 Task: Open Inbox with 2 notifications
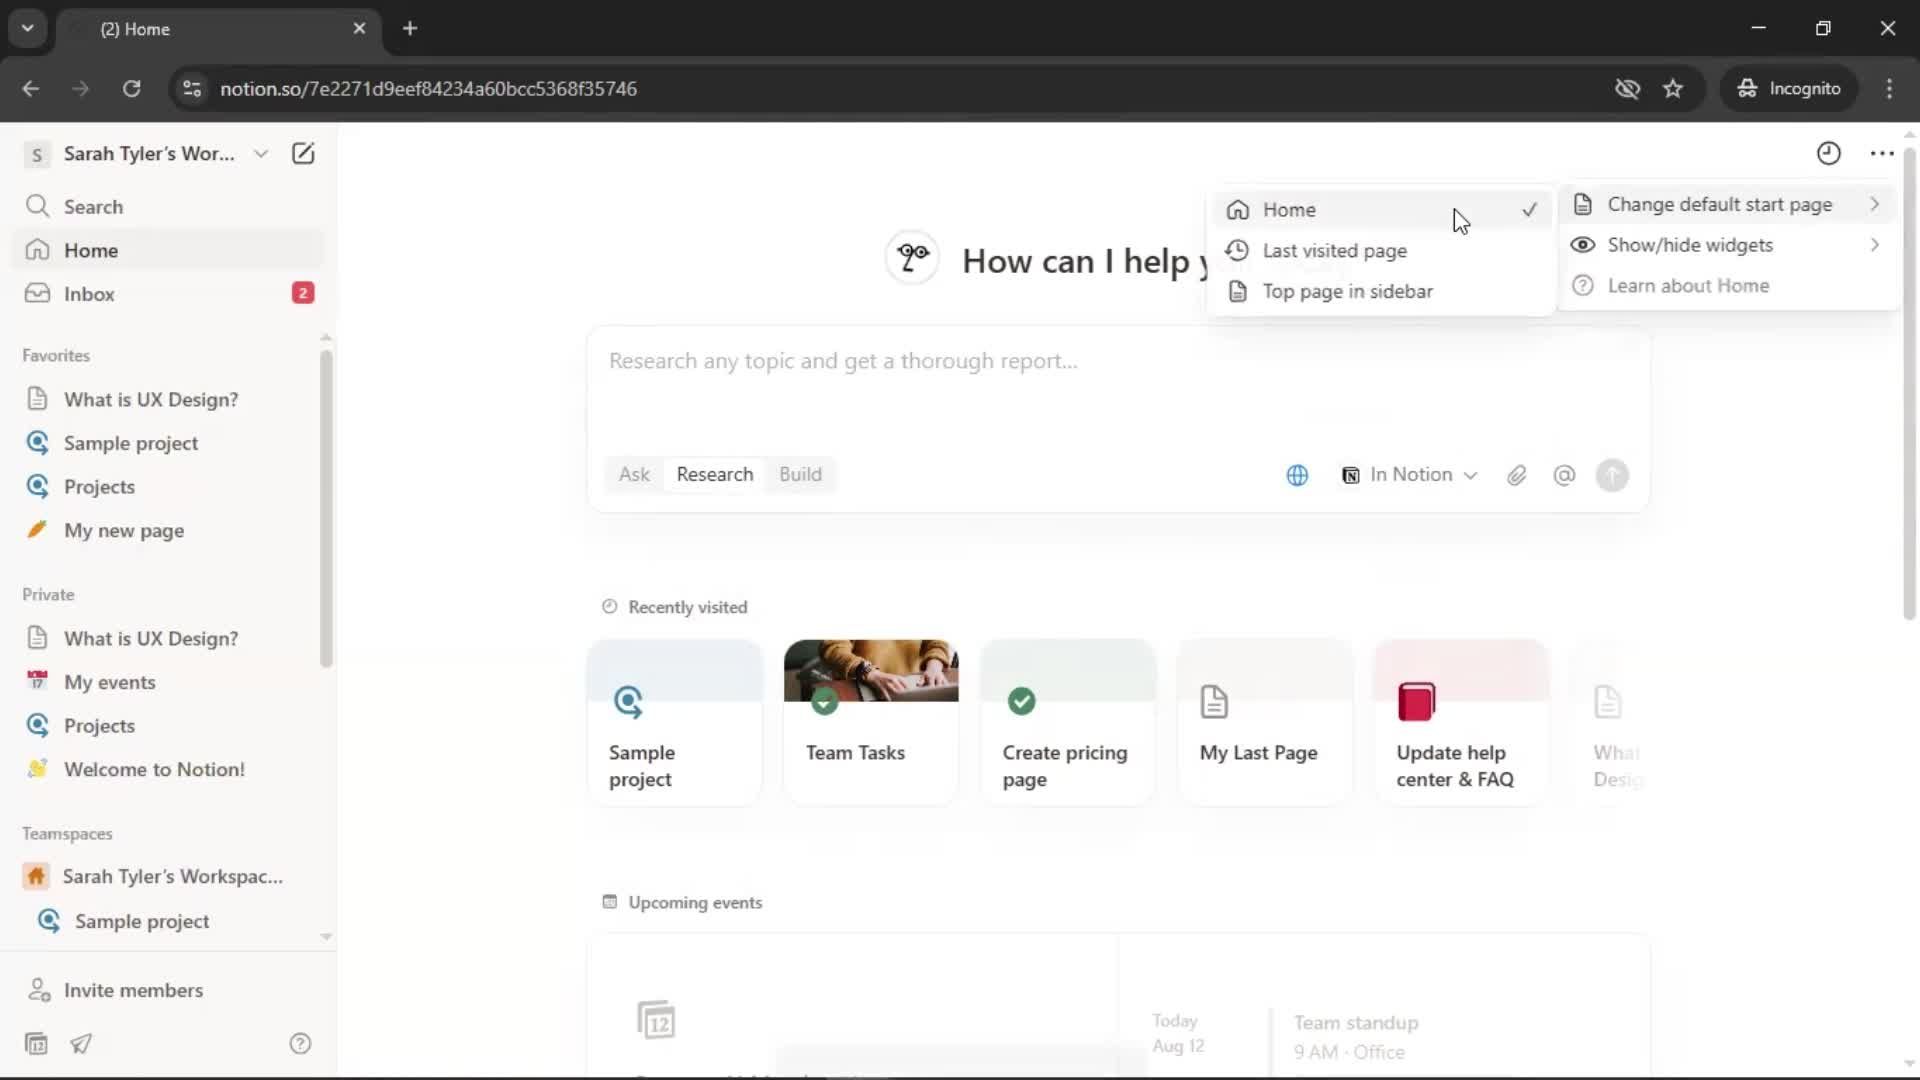tap(168, 294)
